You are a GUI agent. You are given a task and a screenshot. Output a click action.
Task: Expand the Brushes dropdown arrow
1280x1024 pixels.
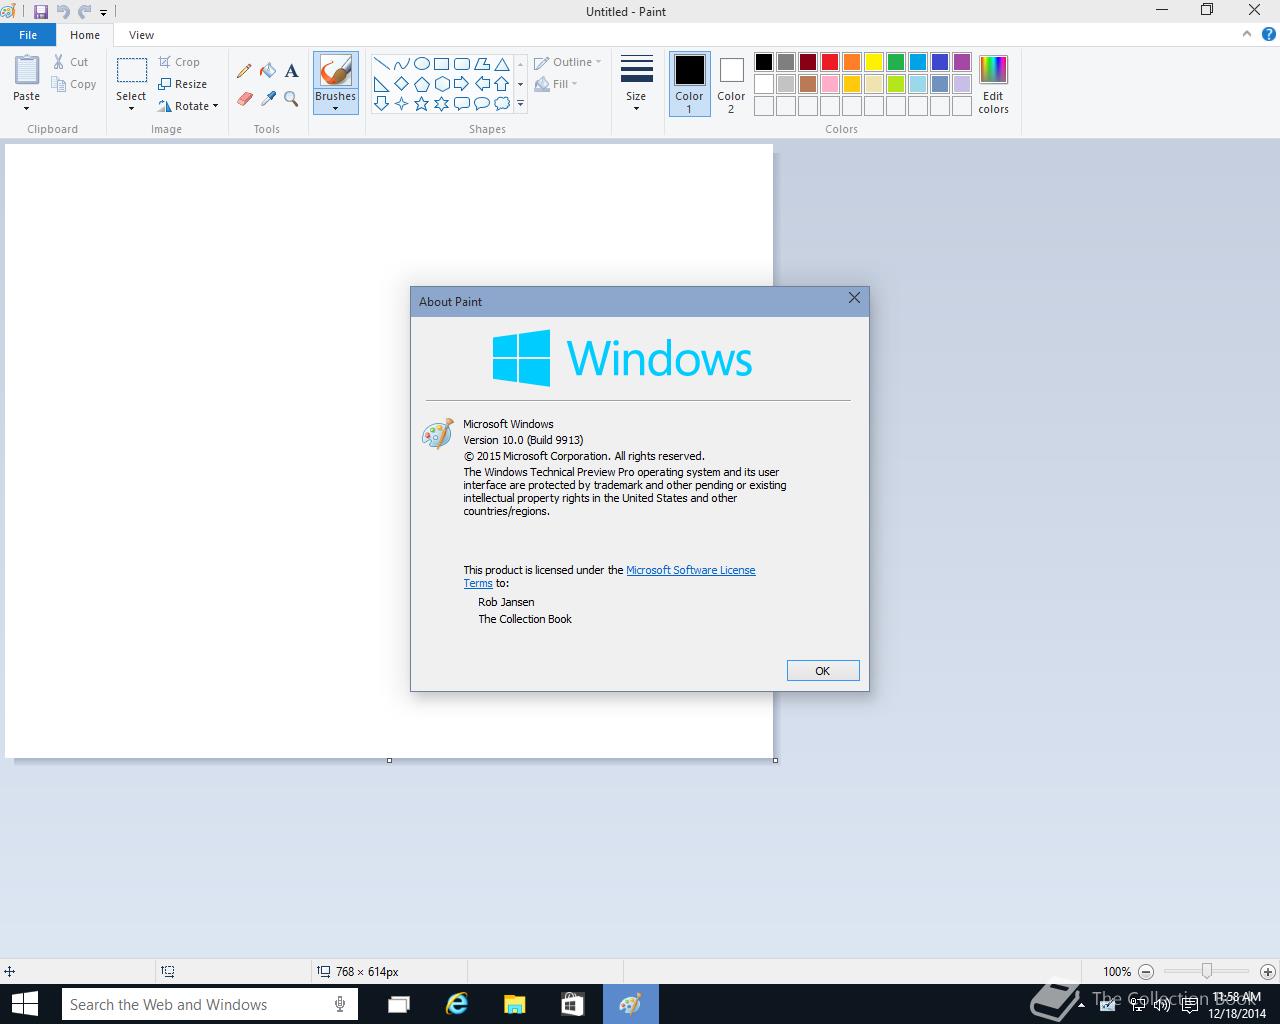click(335, 108)
